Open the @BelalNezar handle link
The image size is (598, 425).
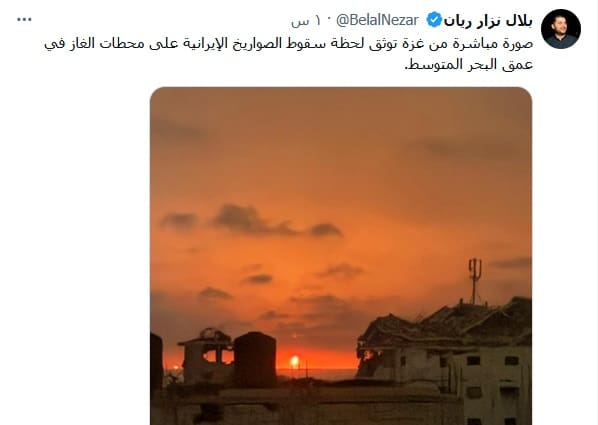tap(377, 21)
